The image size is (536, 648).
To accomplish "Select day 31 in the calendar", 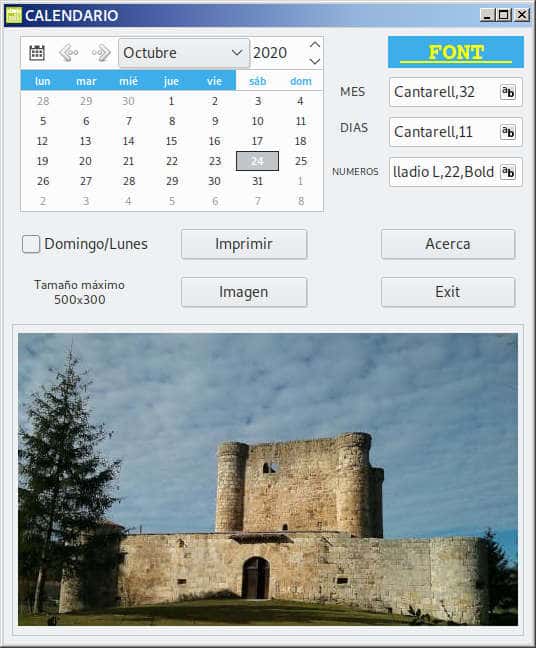I will (x=257, y=181).
